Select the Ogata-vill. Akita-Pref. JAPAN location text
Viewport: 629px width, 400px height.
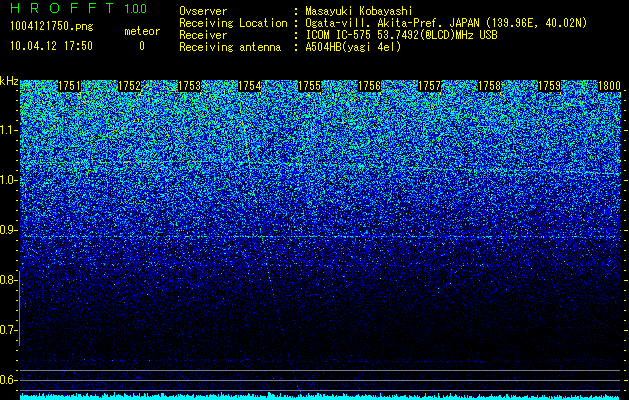(446, 23)
